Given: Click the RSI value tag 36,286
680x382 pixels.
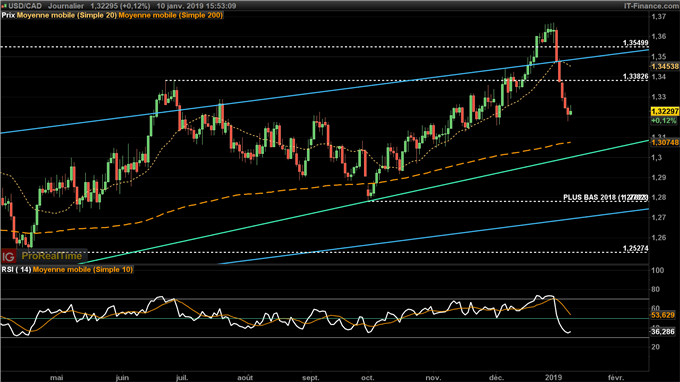Looking at the screenshot, I should click(x=663, y=332).
